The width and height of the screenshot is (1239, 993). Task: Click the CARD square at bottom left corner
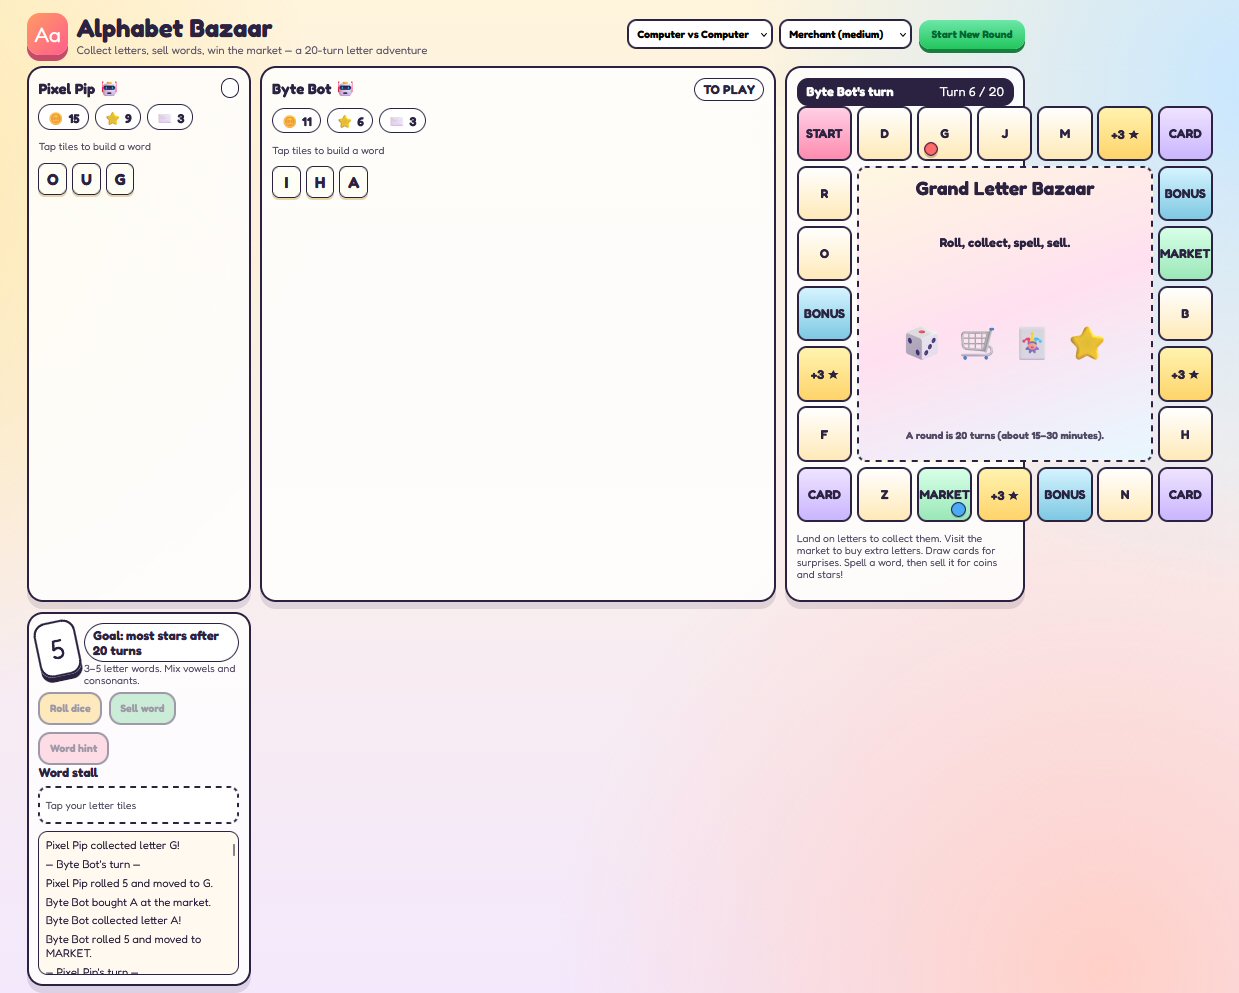[824, 495]
